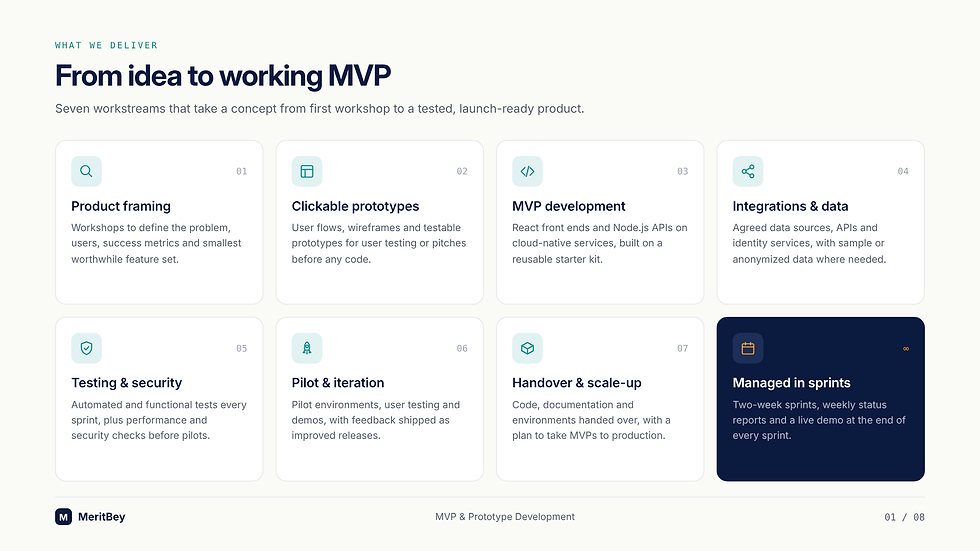Click the page counter 01 / 08
This screenshot has height=551, width=980.
pos(904,517)
